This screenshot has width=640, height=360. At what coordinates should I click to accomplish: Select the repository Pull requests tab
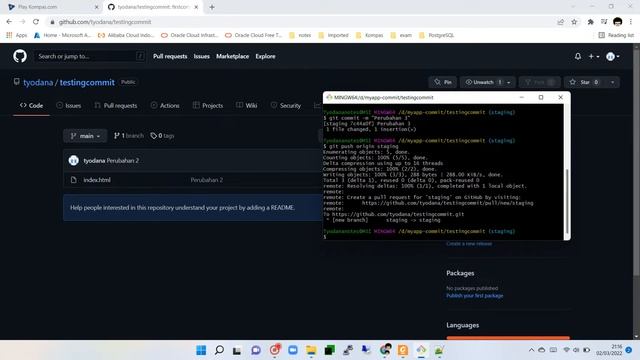point(116,105)
